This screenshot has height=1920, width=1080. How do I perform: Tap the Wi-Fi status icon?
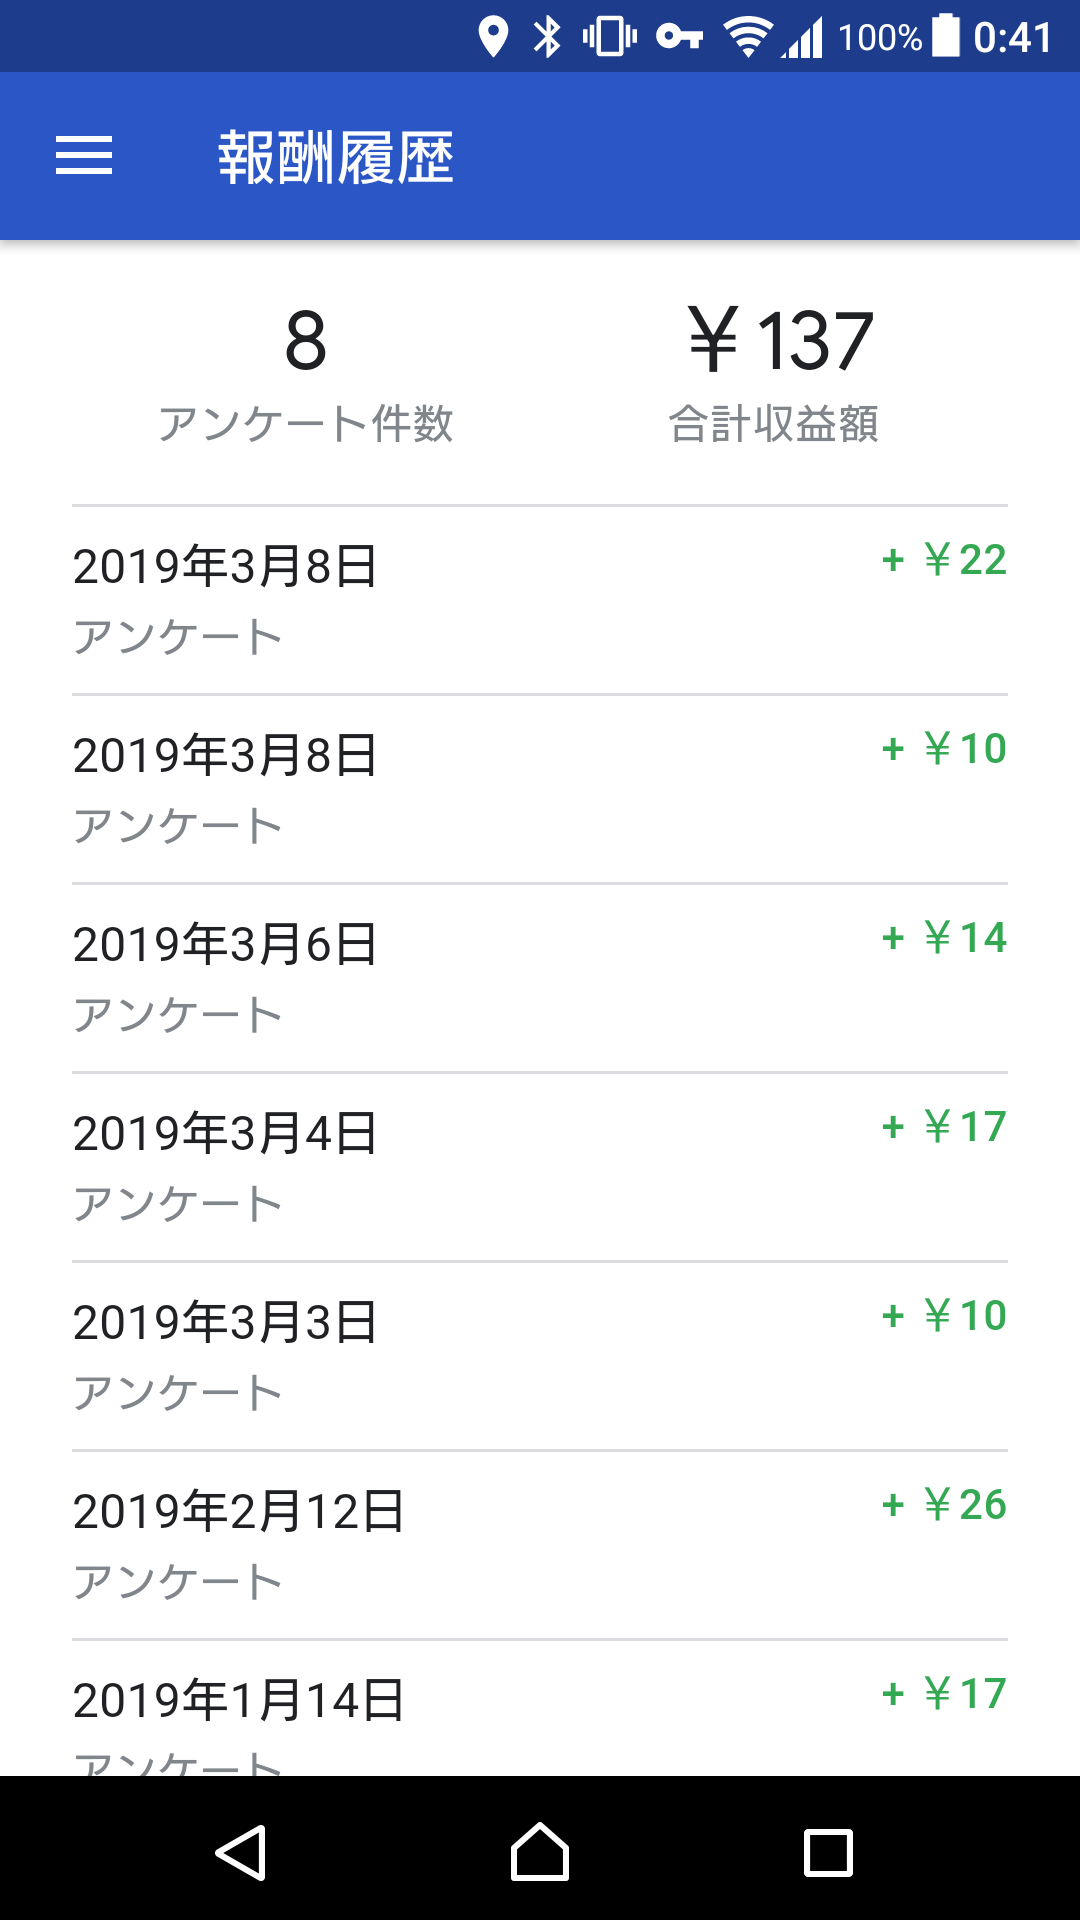[x=747, y=38]
